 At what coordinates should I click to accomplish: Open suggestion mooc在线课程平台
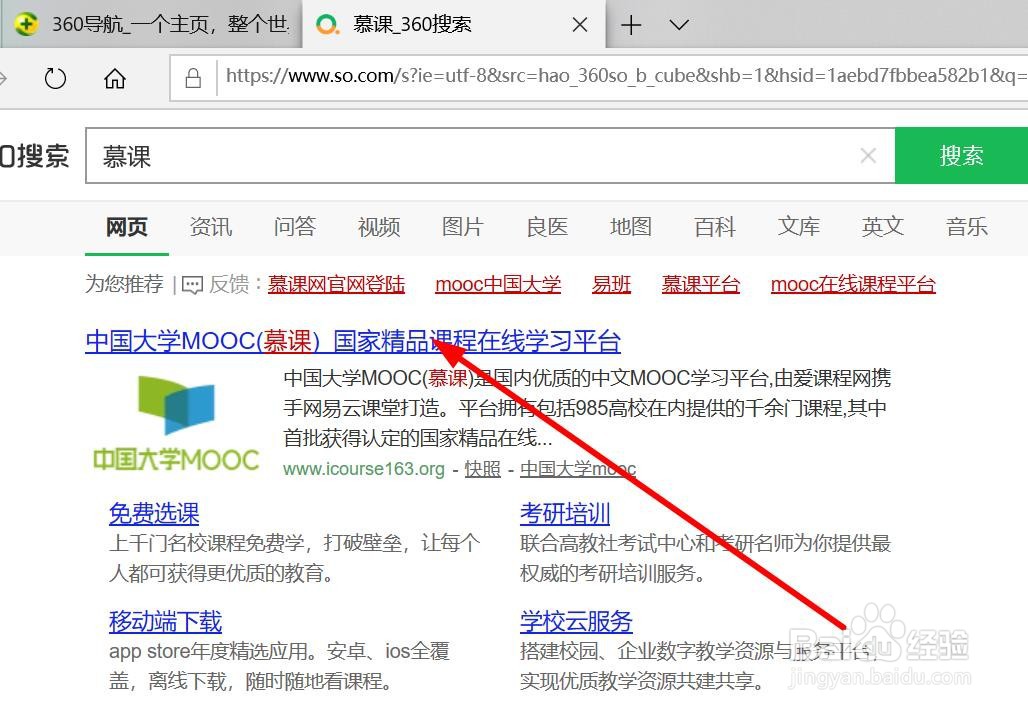(x=853, y=284)
